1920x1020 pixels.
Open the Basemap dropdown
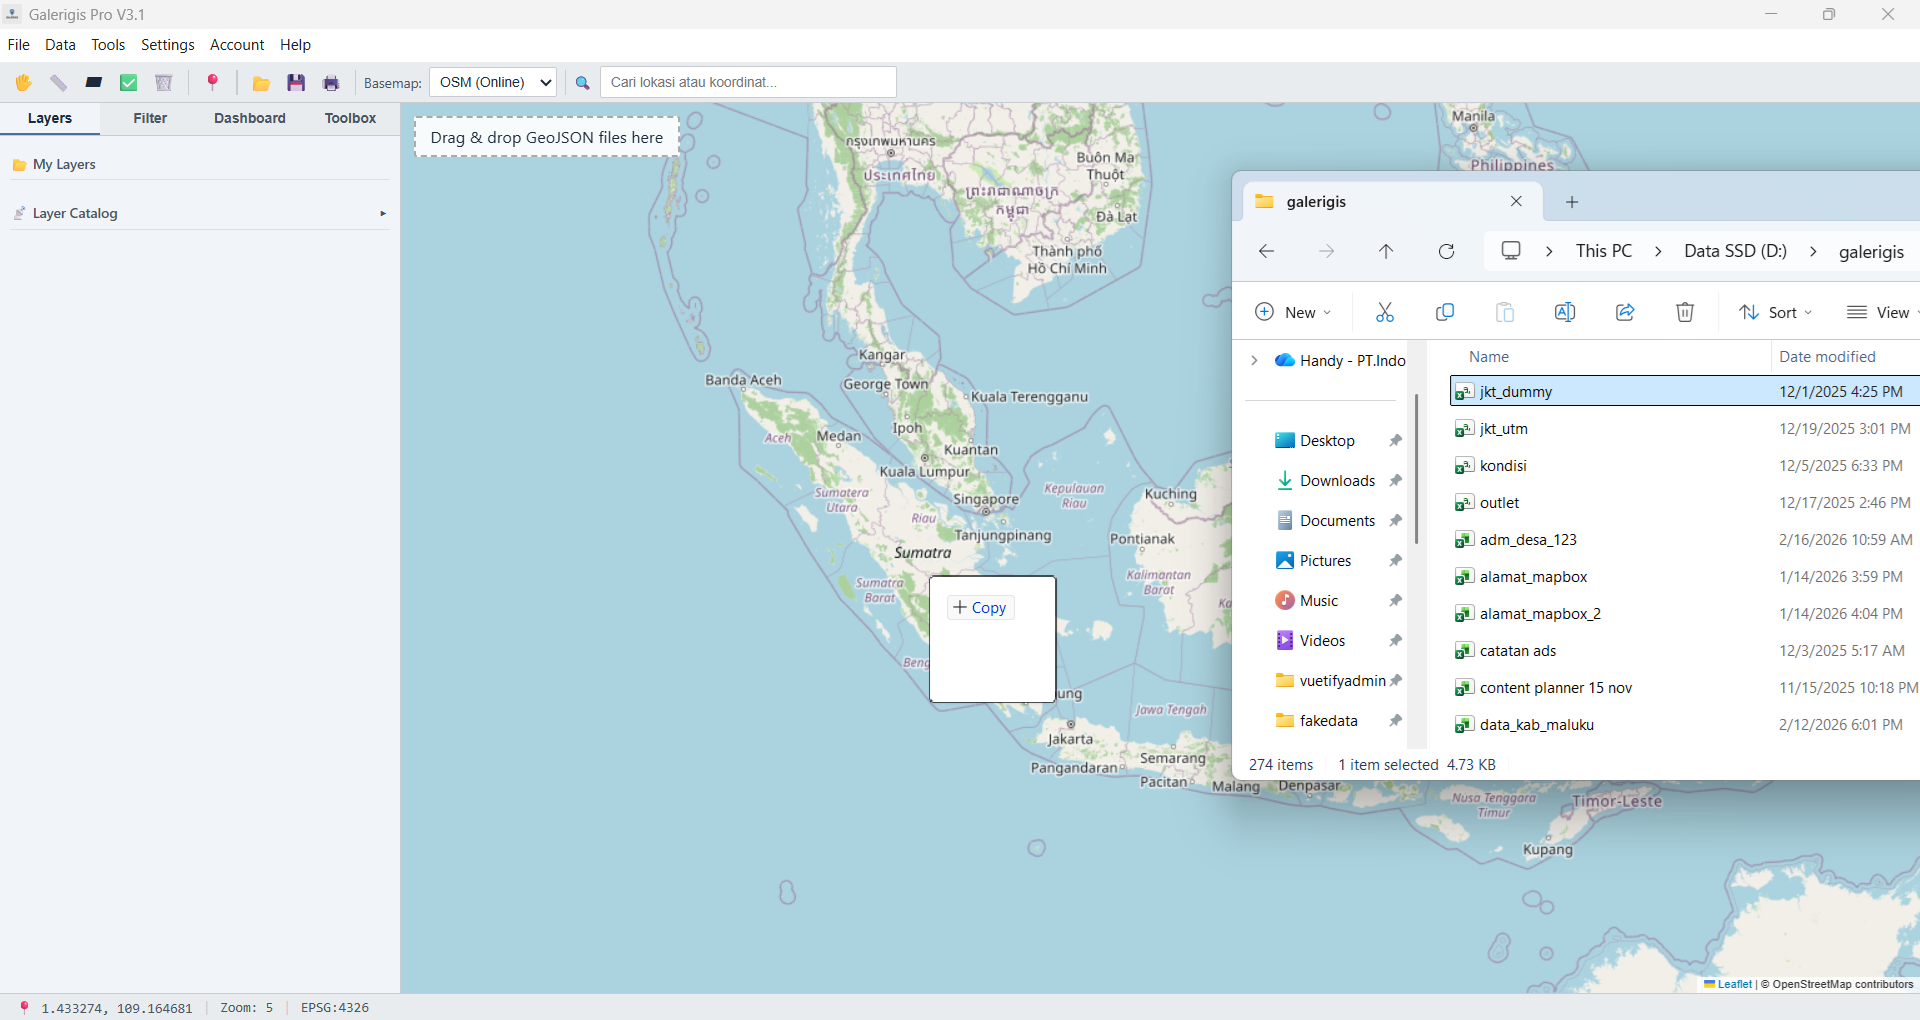(492, 82)
